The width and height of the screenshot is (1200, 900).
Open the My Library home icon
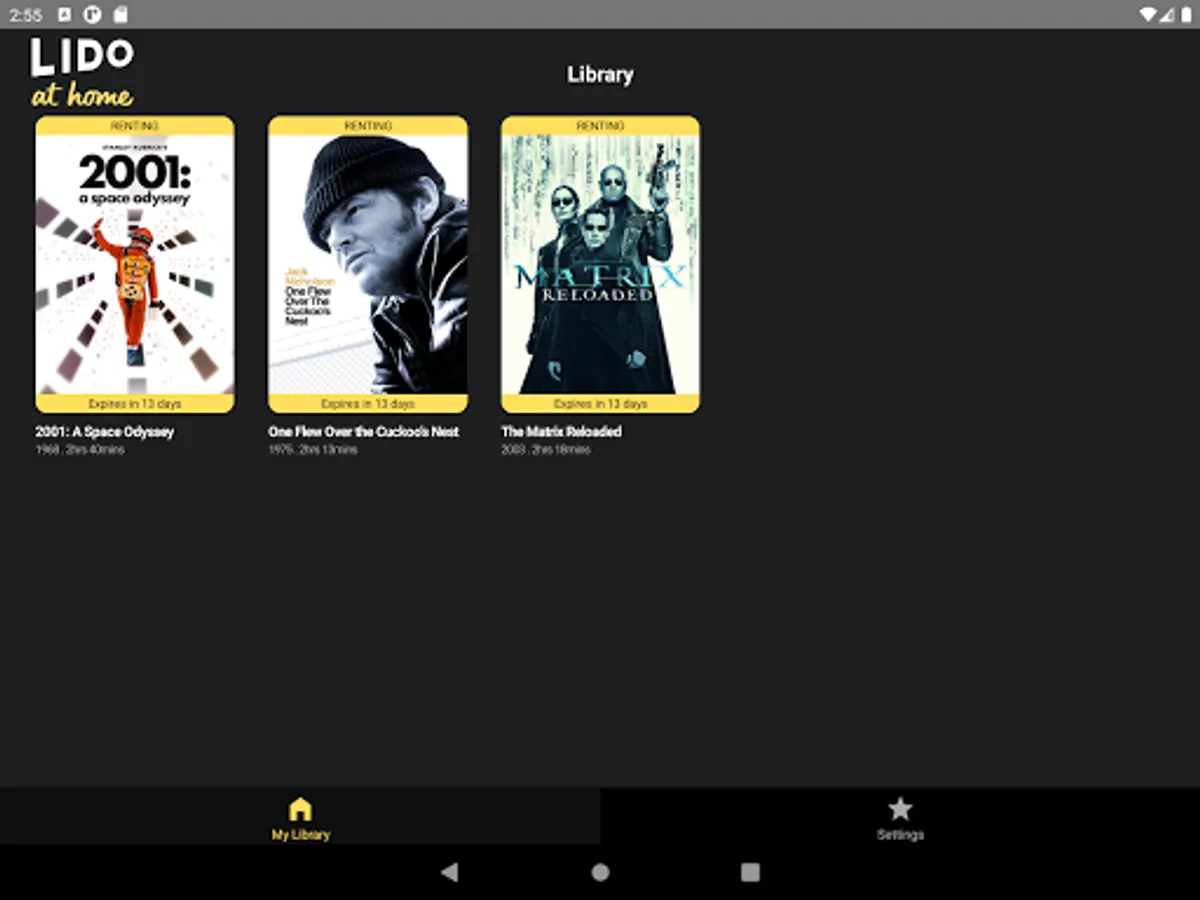[x=300, y=809]
